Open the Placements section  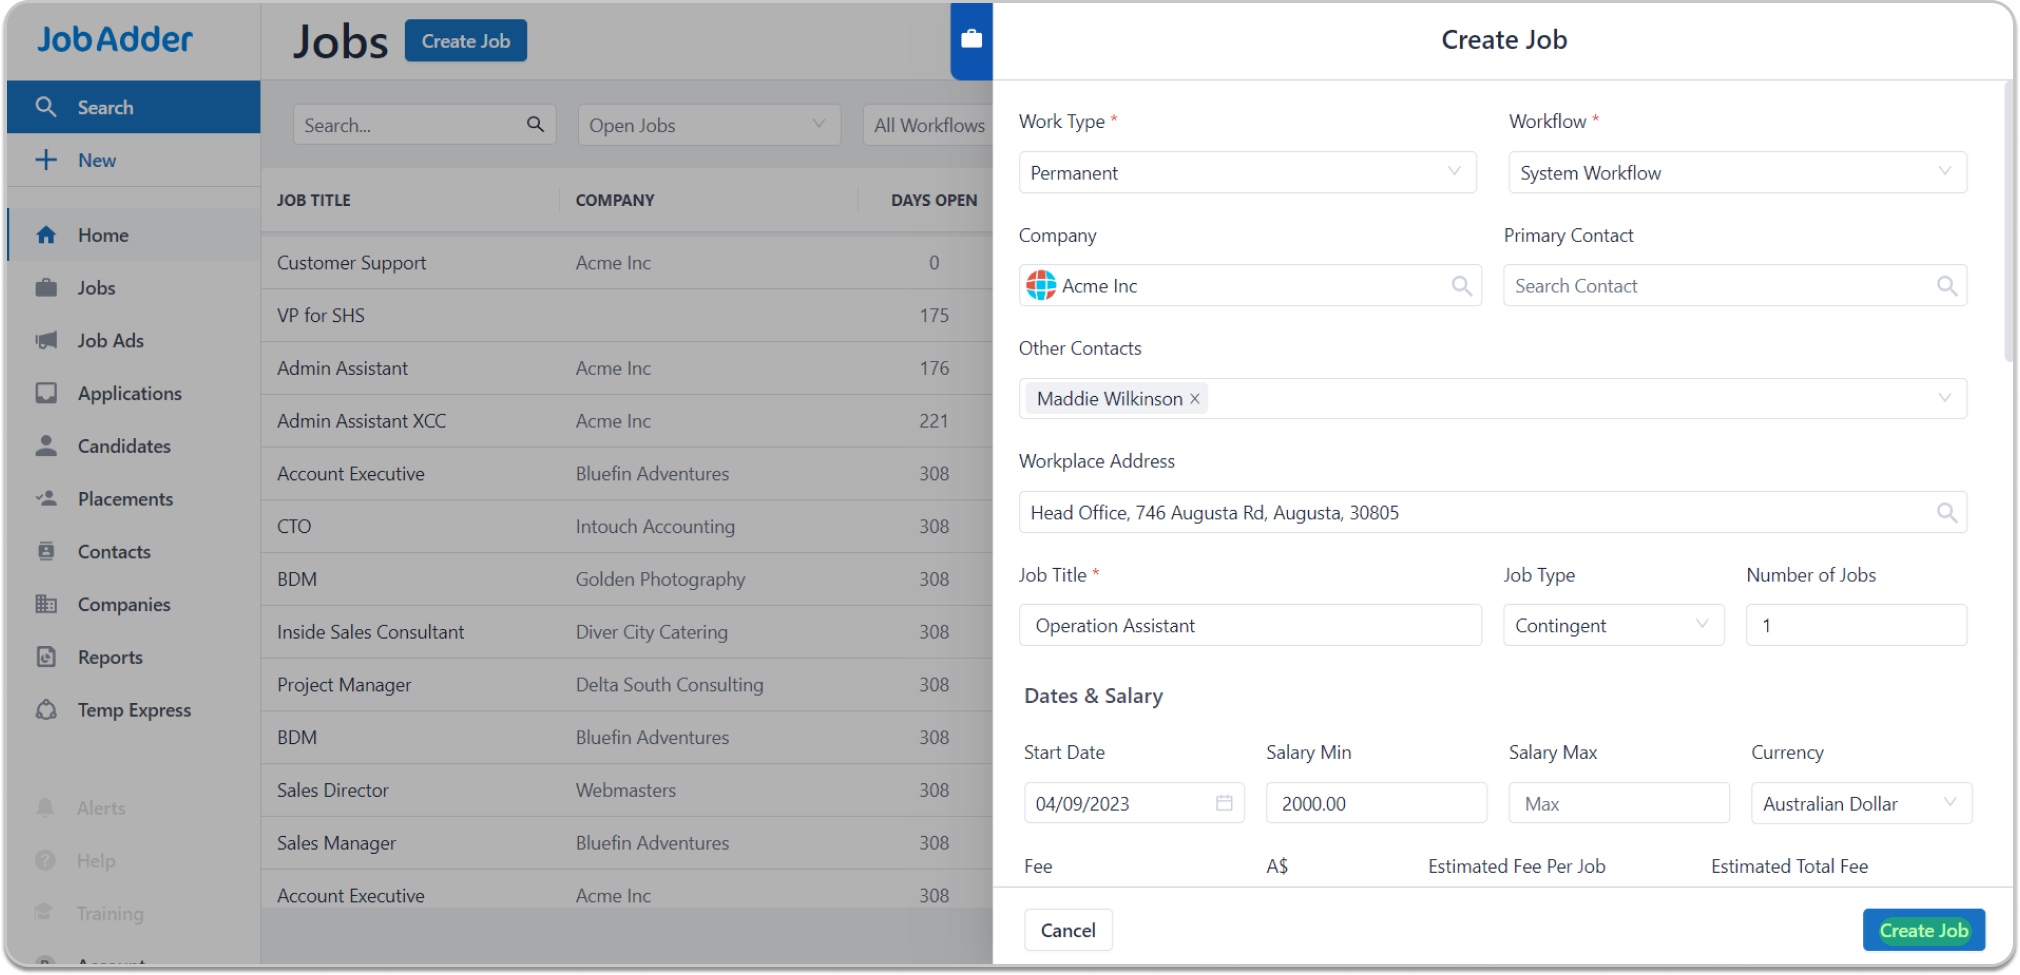[125, 498]
